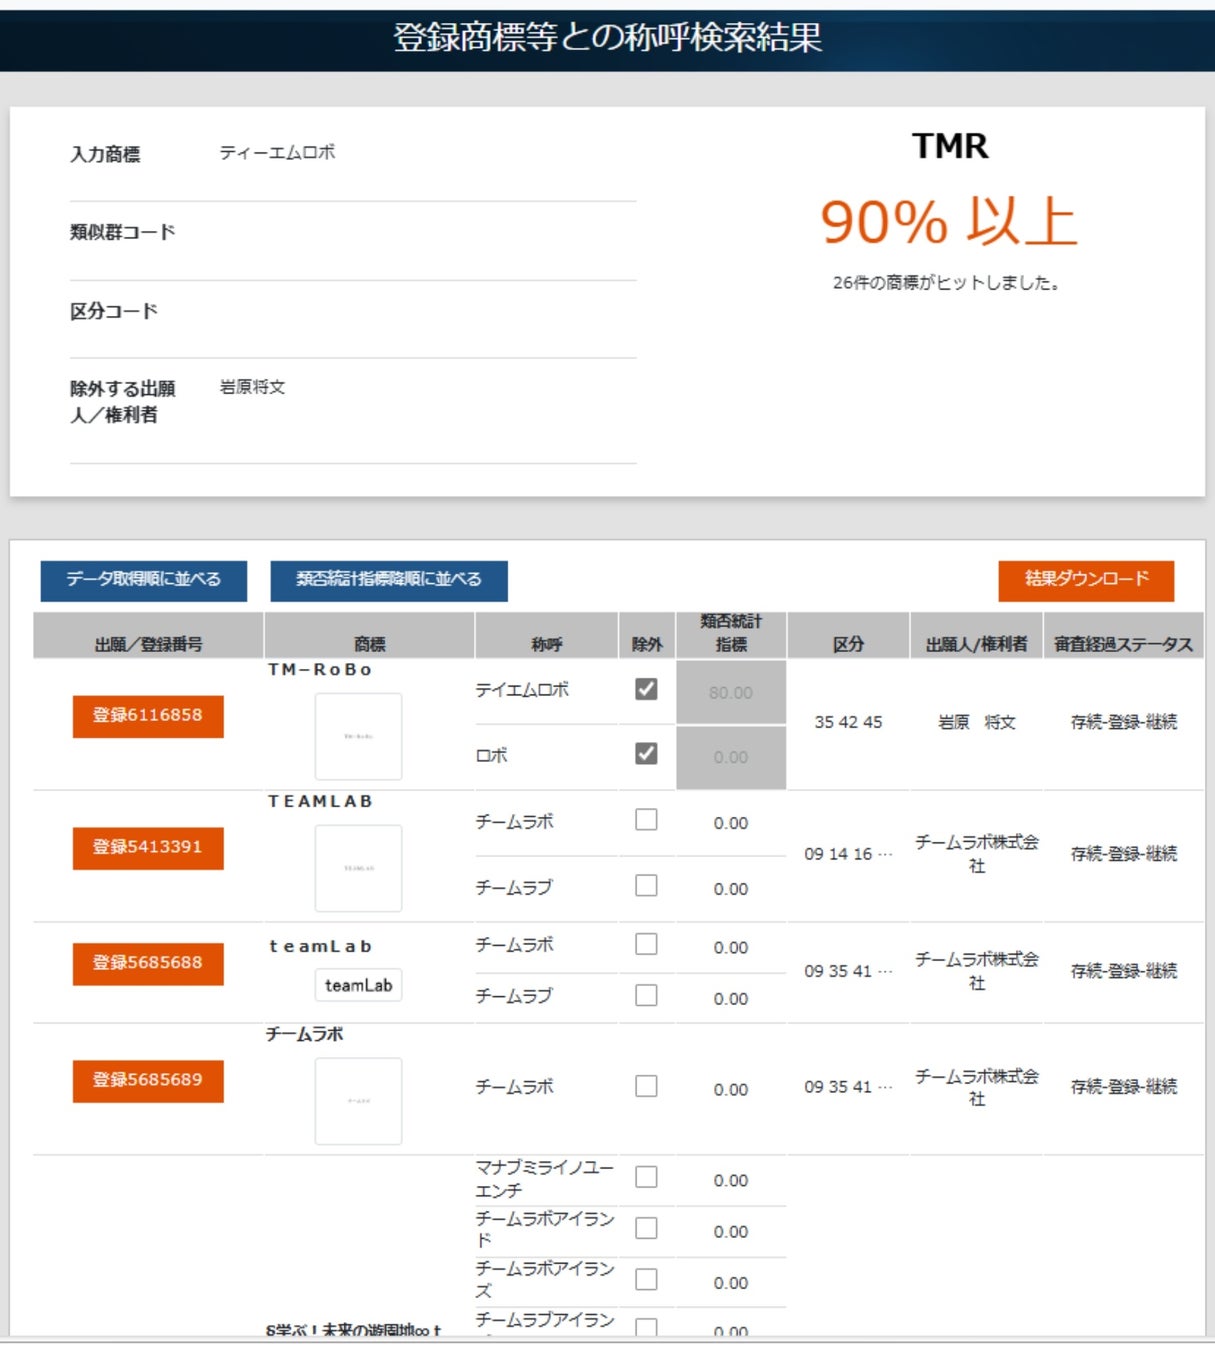This screenshot has height=1350, width=1215.
Task: Open registration 登録5413391 details
Action: (148, 848)
